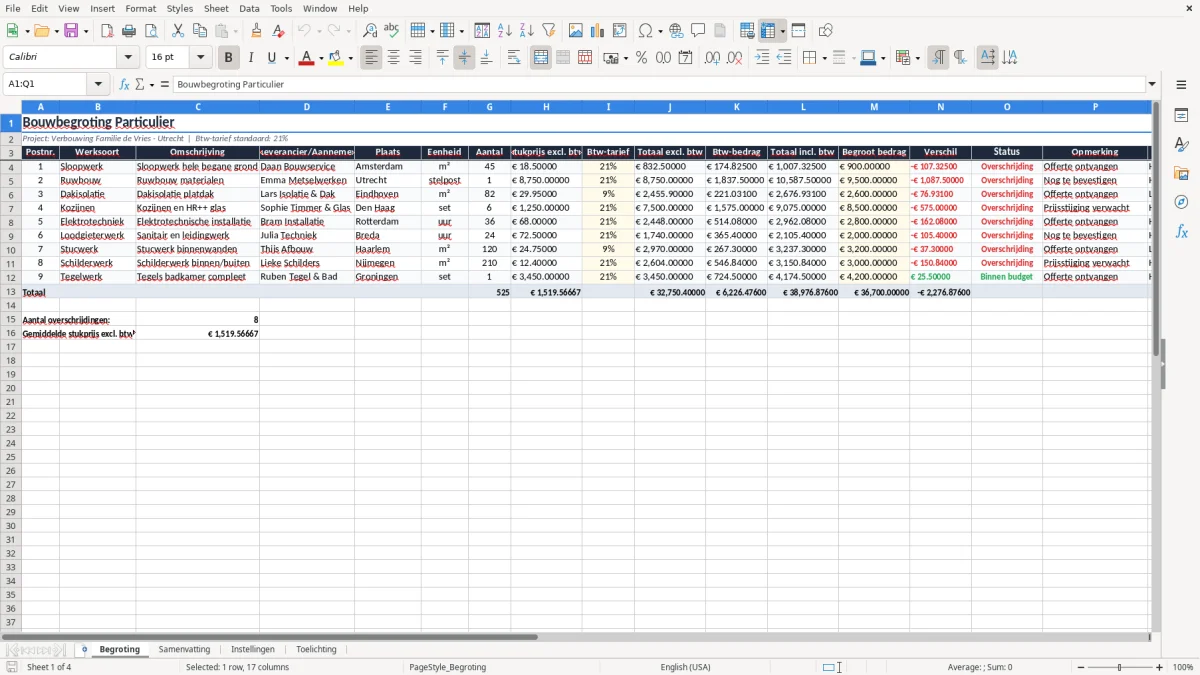Open the Borders dropdown arrow

point(824,58)
